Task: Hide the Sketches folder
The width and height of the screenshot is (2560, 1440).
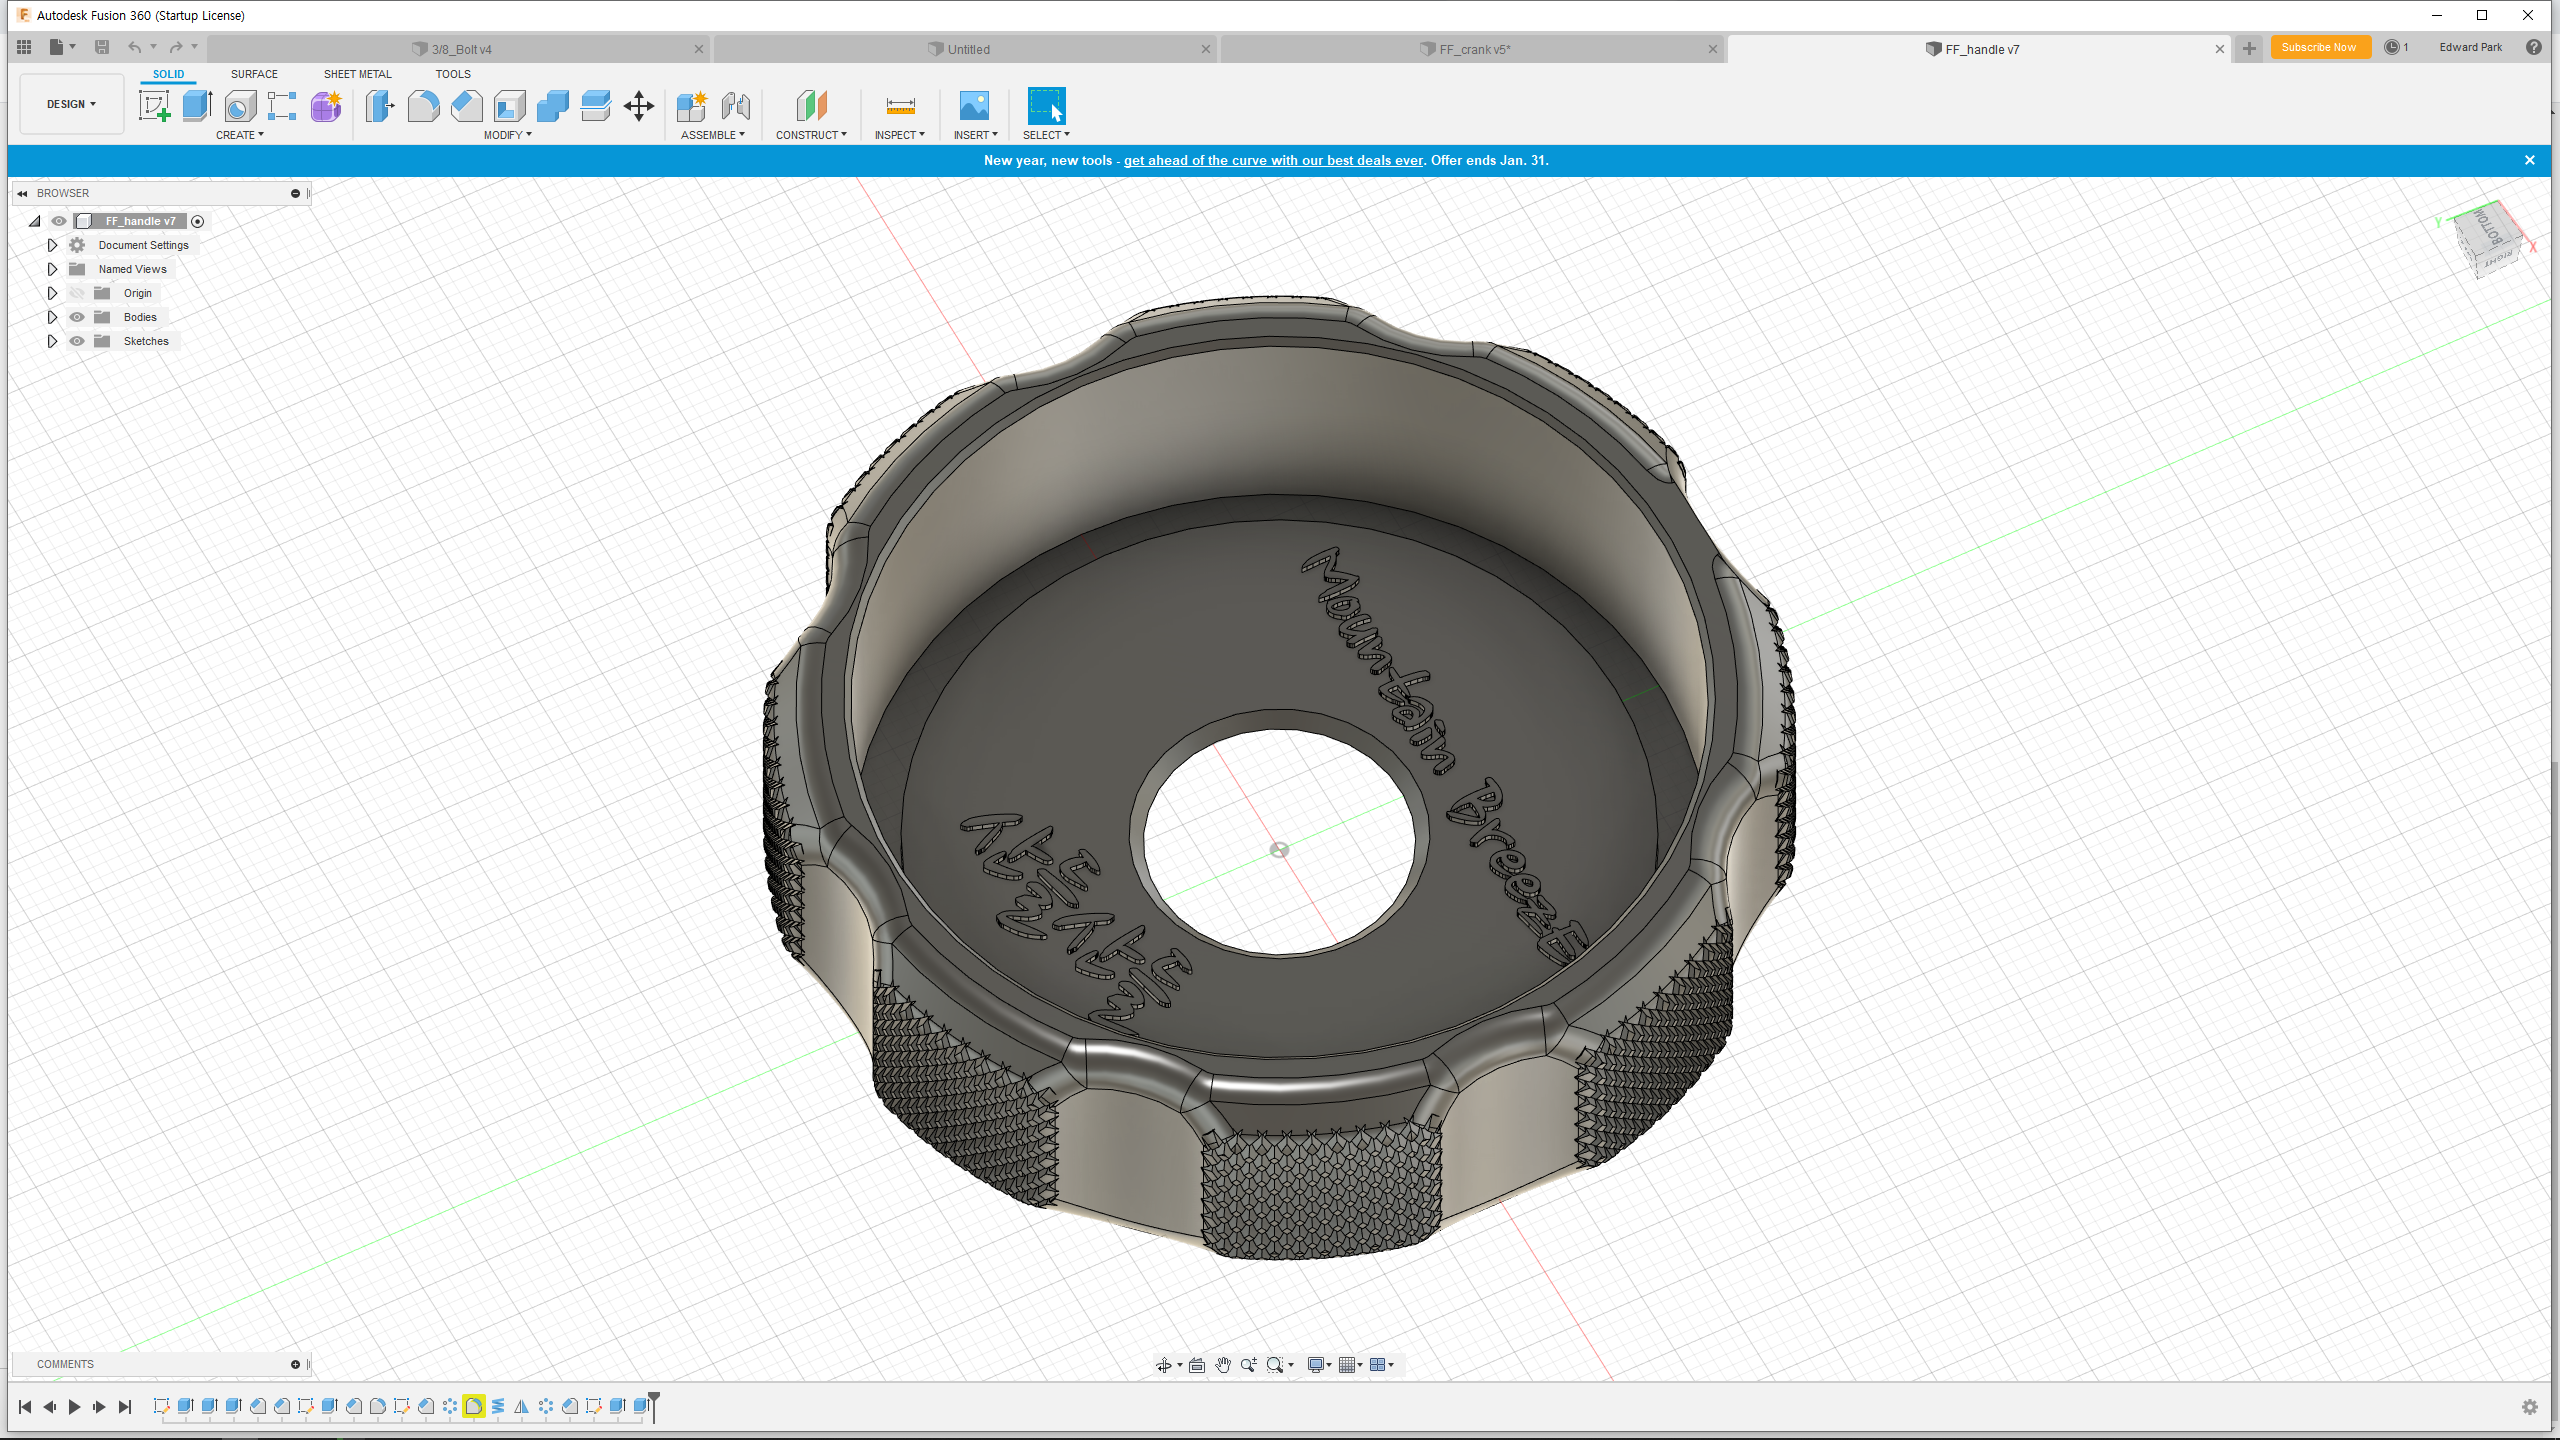Action: (77, 341)
